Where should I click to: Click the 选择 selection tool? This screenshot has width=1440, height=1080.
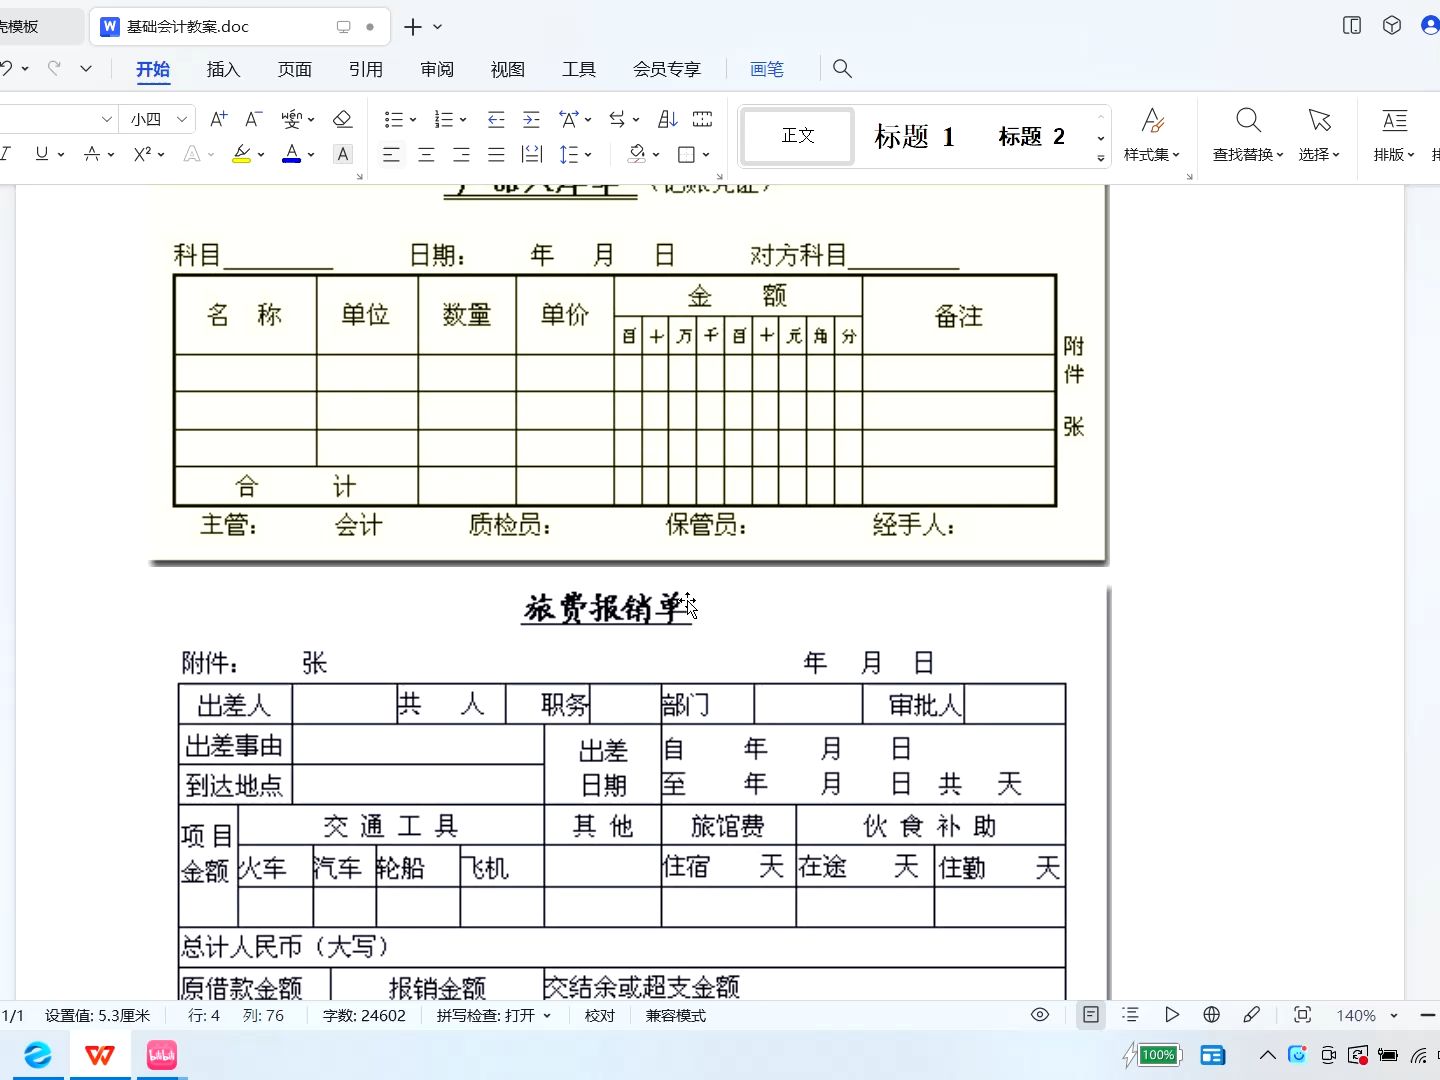tap(1319, 134)
